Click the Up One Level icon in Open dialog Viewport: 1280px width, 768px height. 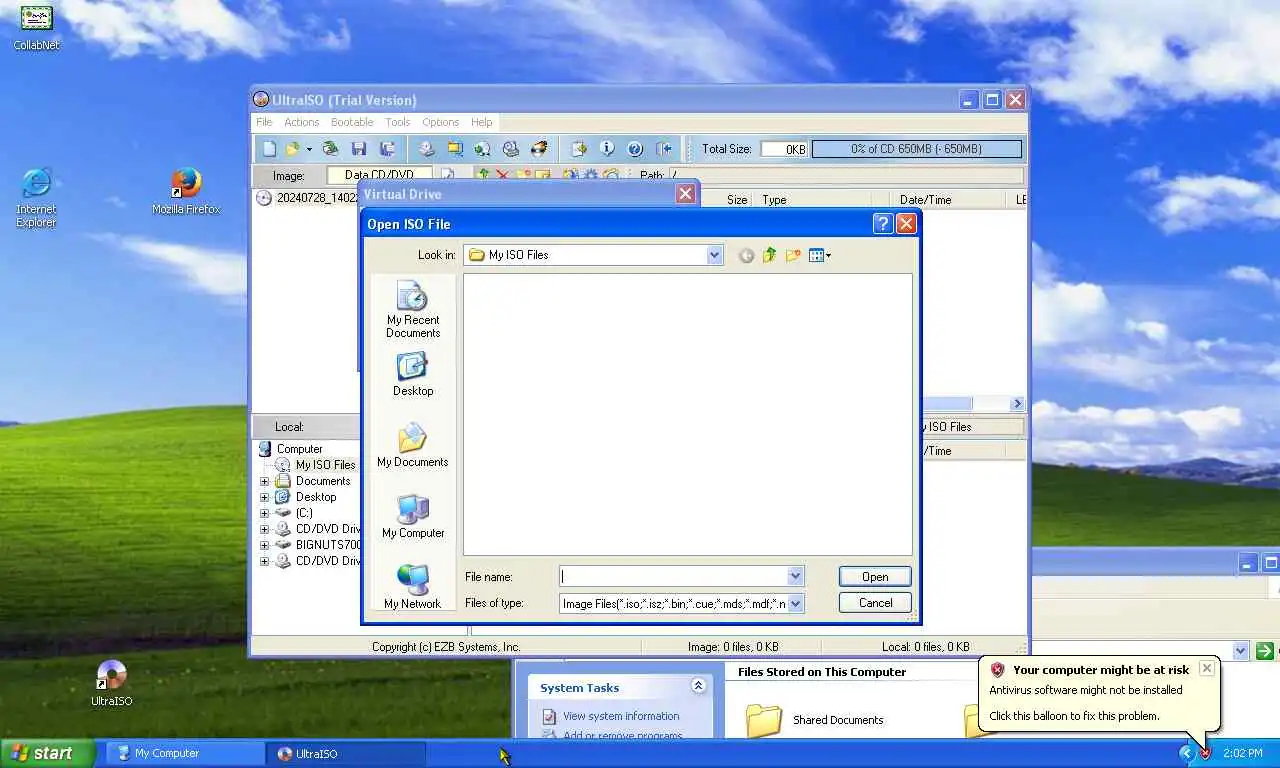pos(769,255)
